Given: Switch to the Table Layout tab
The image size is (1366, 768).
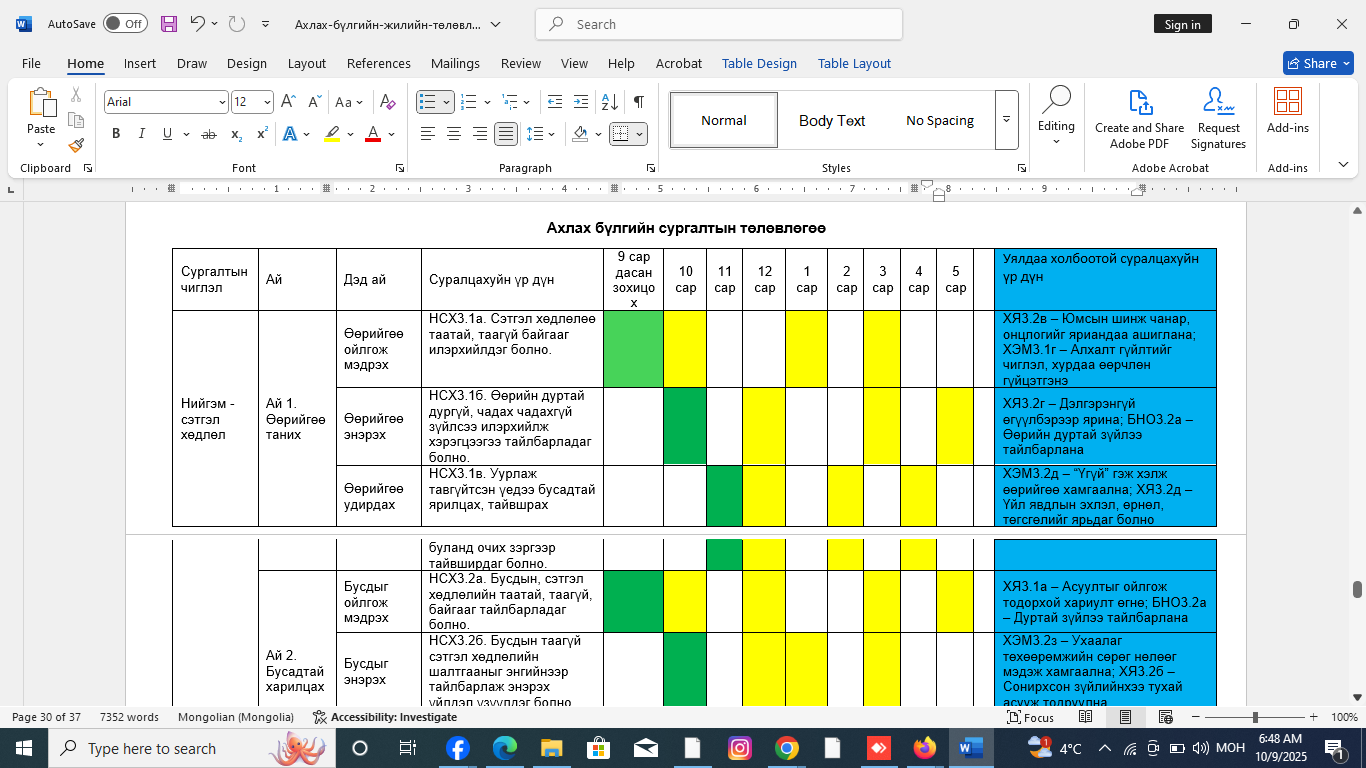Looking at the screenshot, I should point(853,63).
